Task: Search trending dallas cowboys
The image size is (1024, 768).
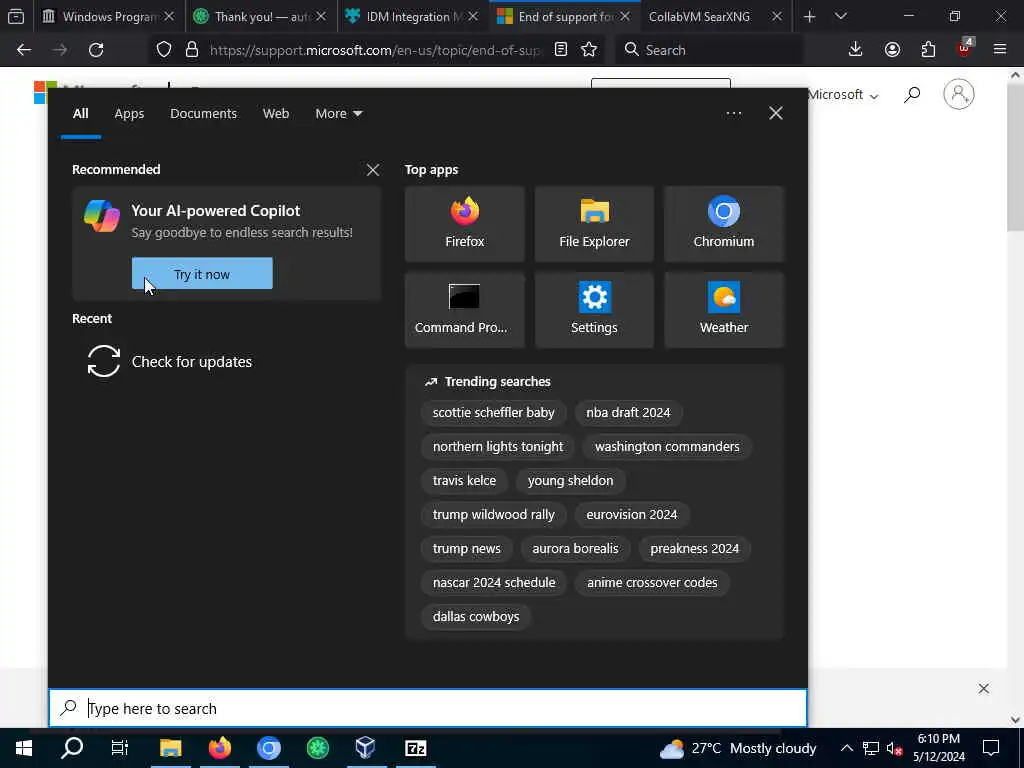Action: (475, 616)
